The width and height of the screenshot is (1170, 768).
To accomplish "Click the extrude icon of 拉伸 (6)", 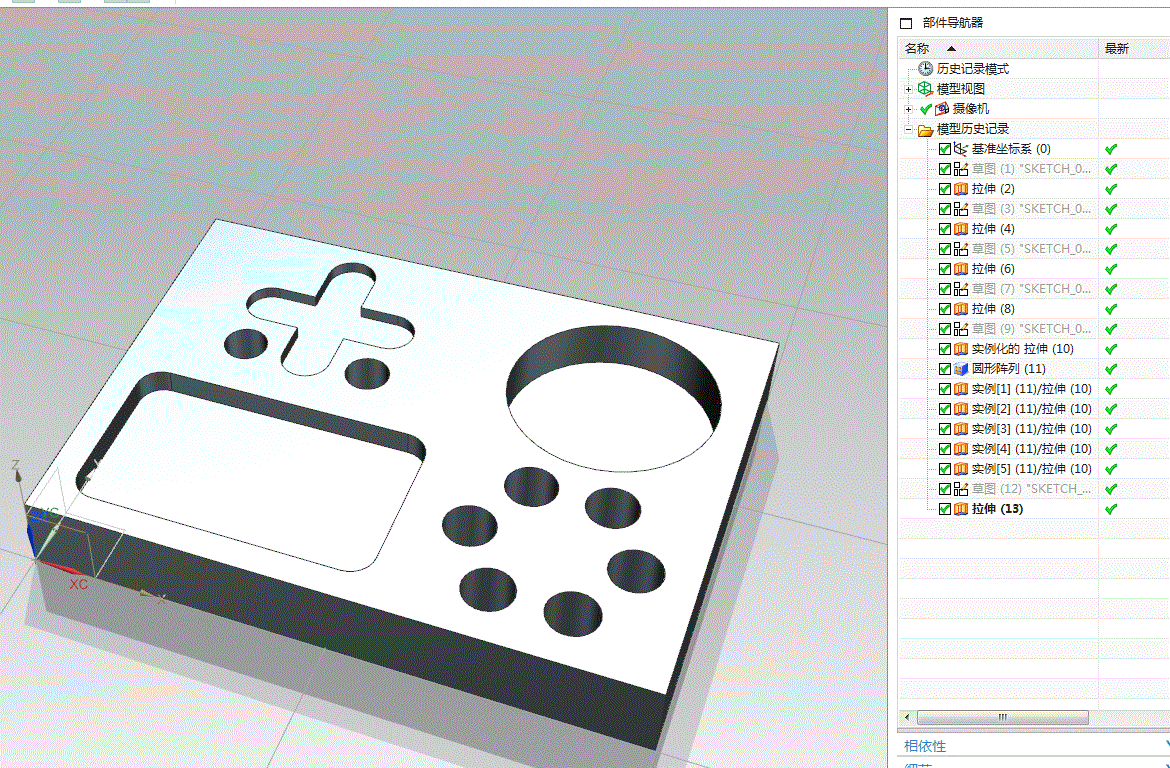I will (961, 269).
